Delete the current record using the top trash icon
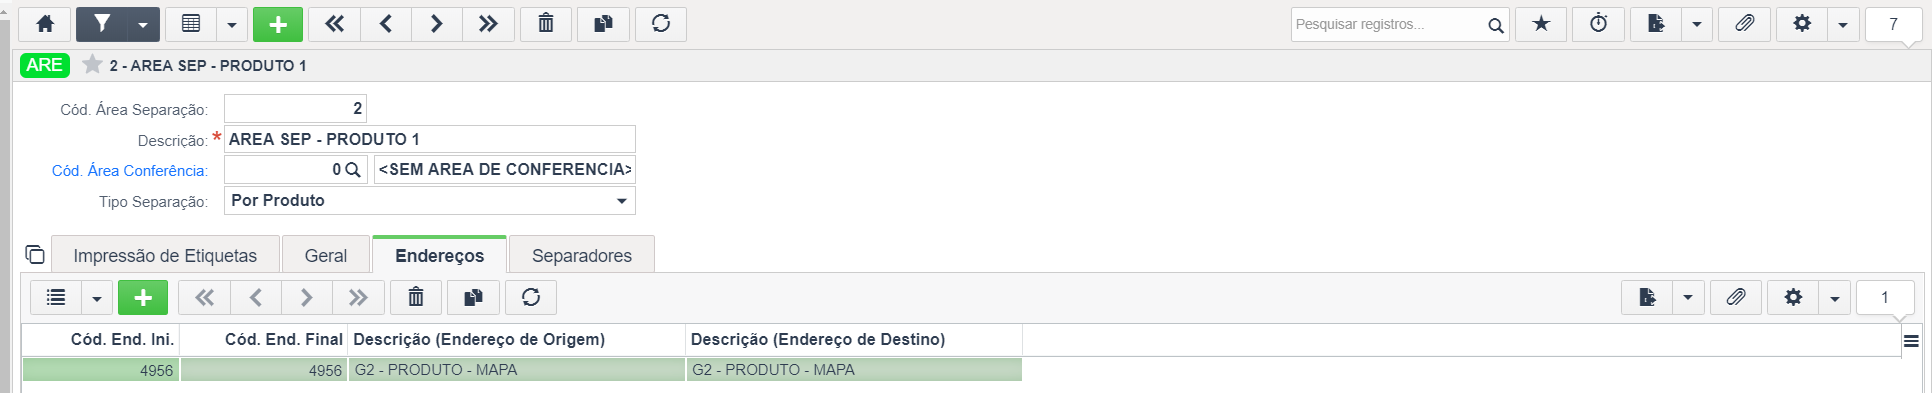Image resolution: width=1932 pixels, height=393 pixels. pos(546,24)
